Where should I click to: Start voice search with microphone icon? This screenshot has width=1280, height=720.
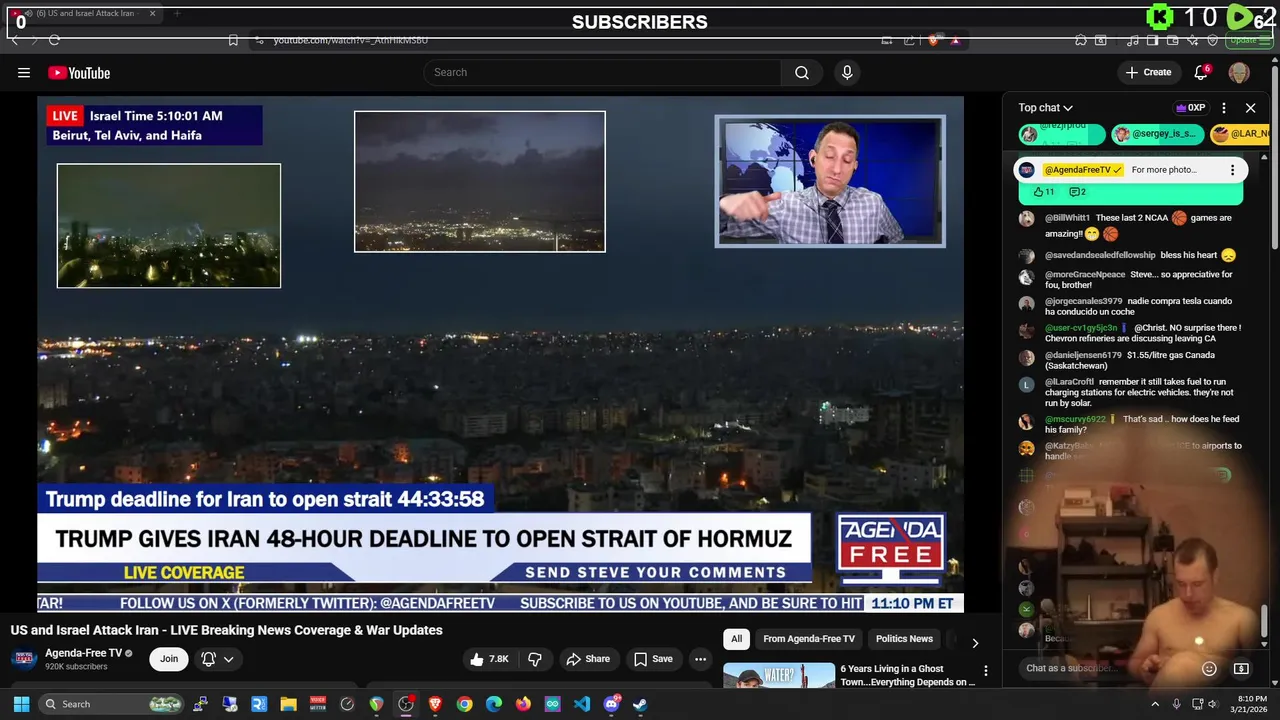point(847,72)
